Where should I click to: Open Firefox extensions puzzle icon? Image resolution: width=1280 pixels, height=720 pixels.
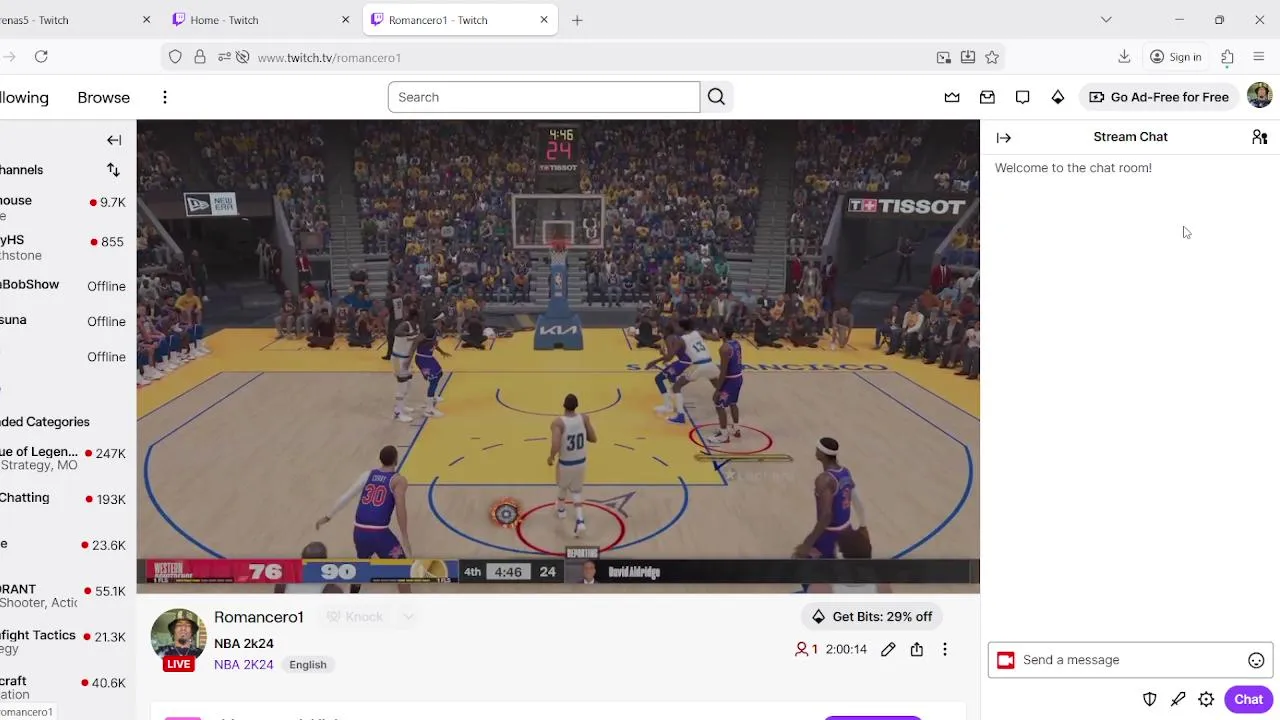point(1227,57)
